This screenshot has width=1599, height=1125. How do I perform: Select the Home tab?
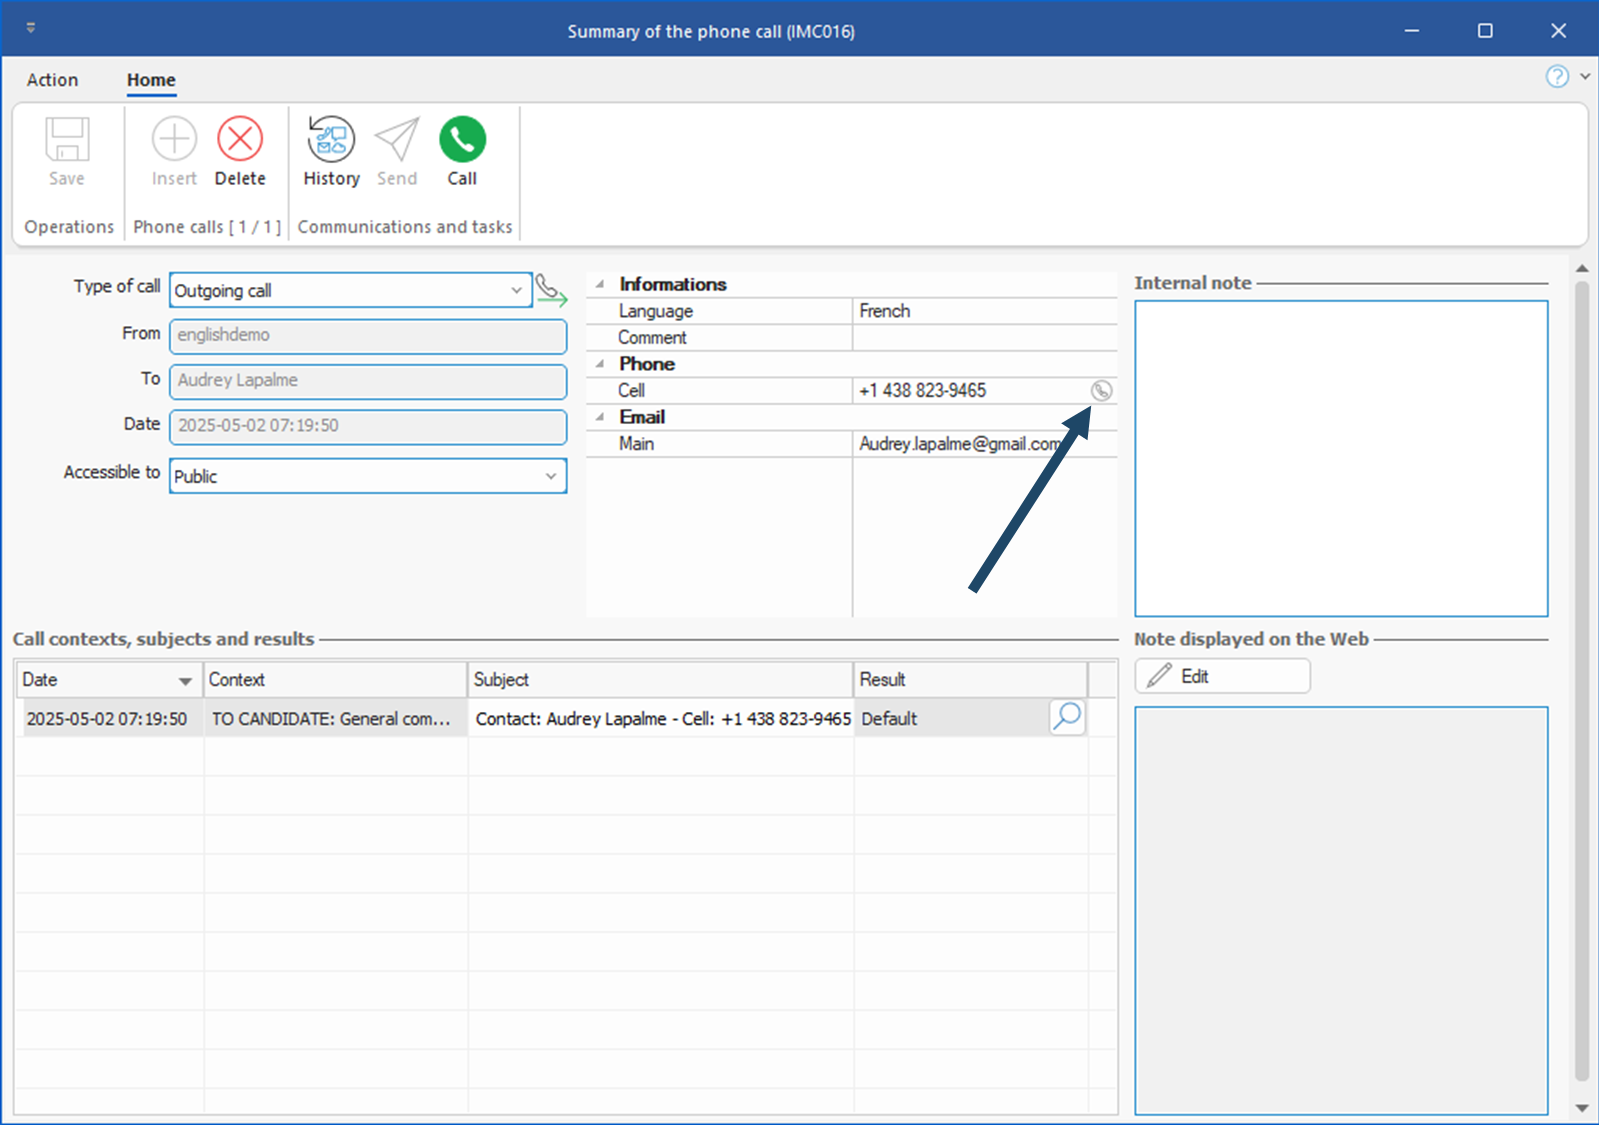click(151, 80)
